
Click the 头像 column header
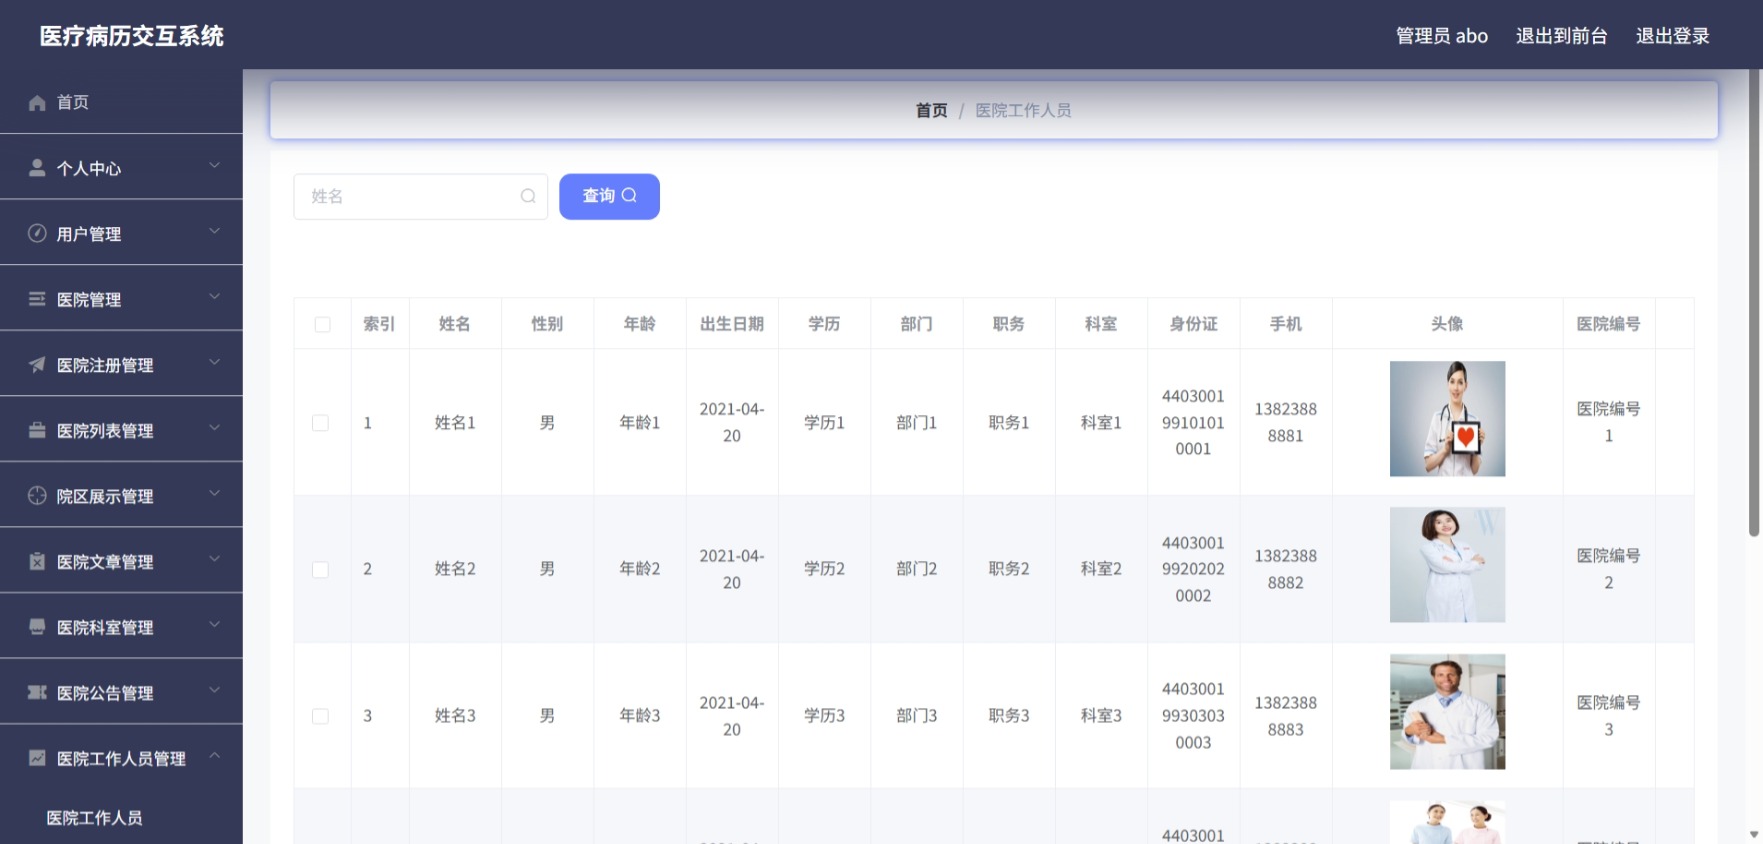(1447, 324)
